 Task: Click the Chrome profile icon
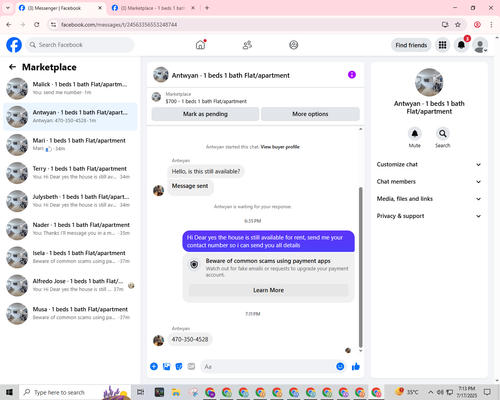[477, 24]
